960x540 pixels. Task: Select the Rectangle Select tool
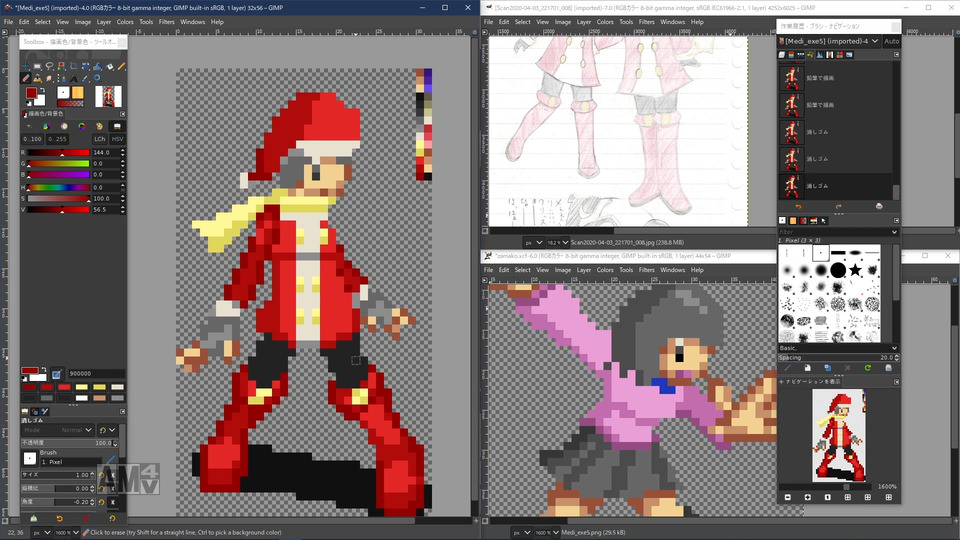pos(37,66)
